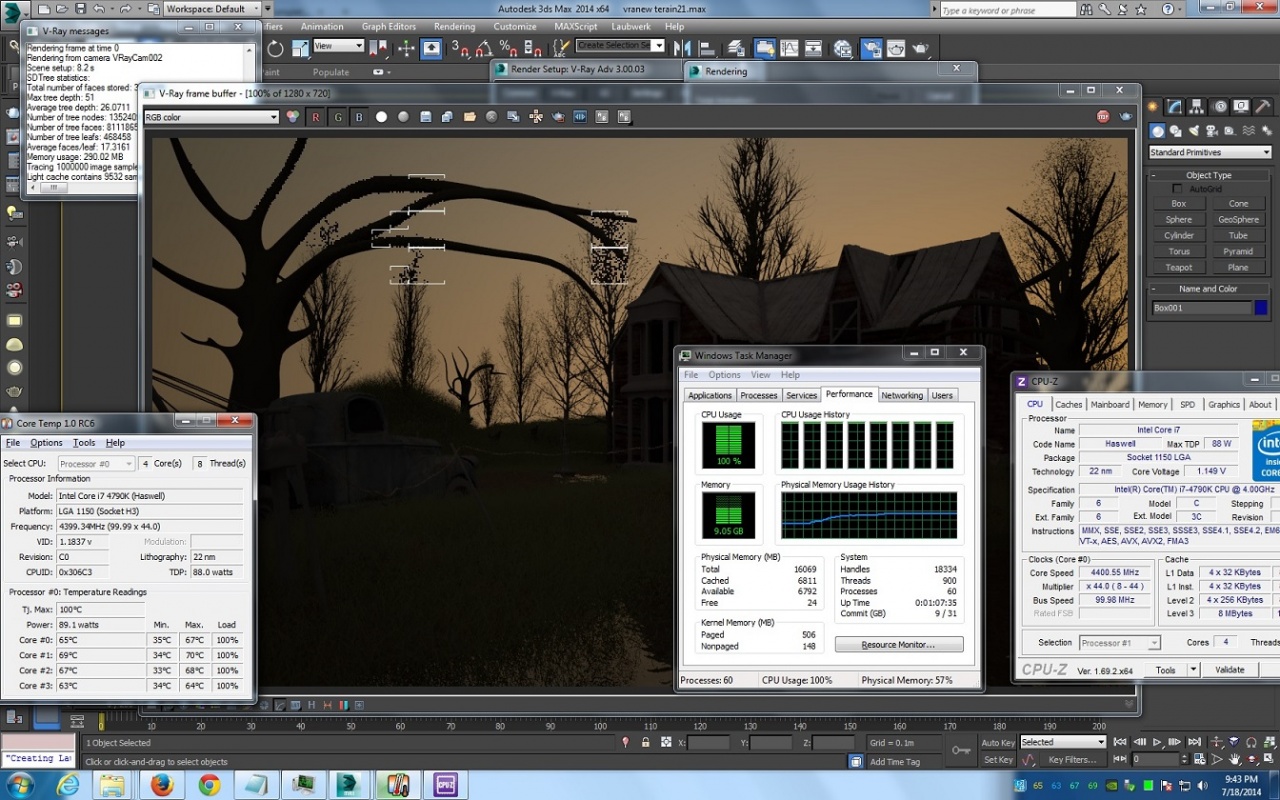Open Select CPU dropdown in Core Temp
1280x800 pixels.
coord(96,464)
